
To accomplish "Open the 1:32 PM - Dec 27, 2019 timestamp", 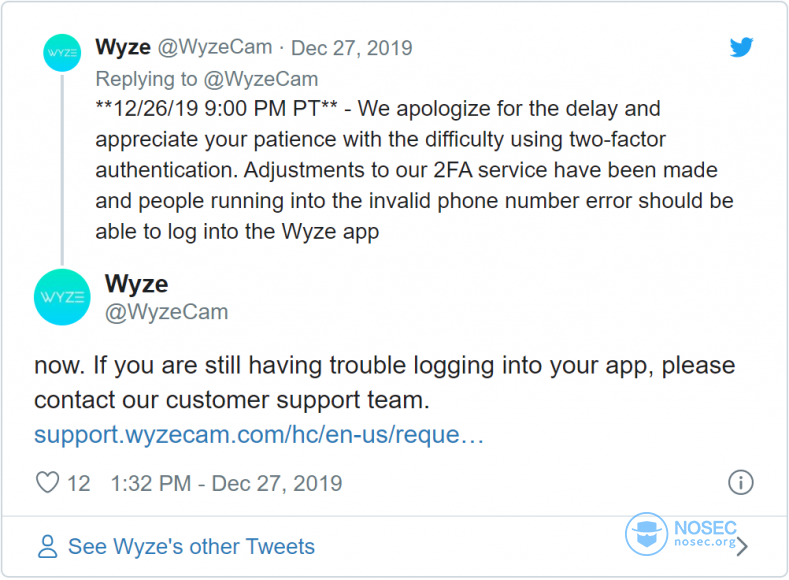I will pyautogui.click(x=226, y=483).
